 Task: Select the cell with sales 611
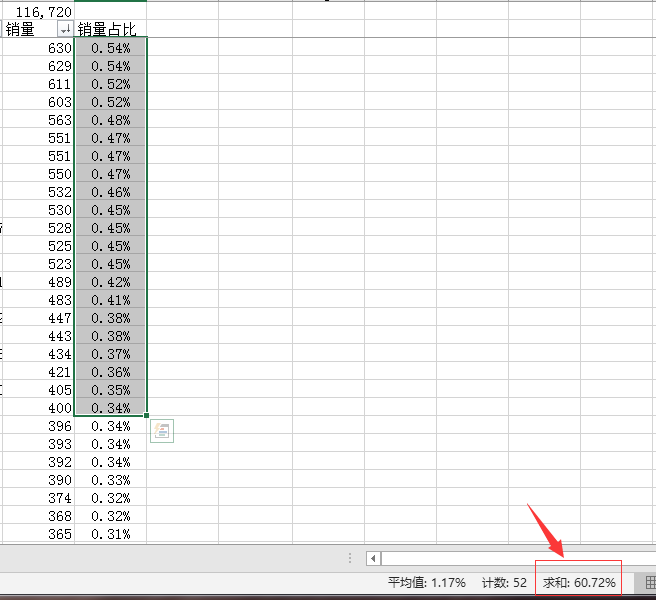(x=38, y=84)
